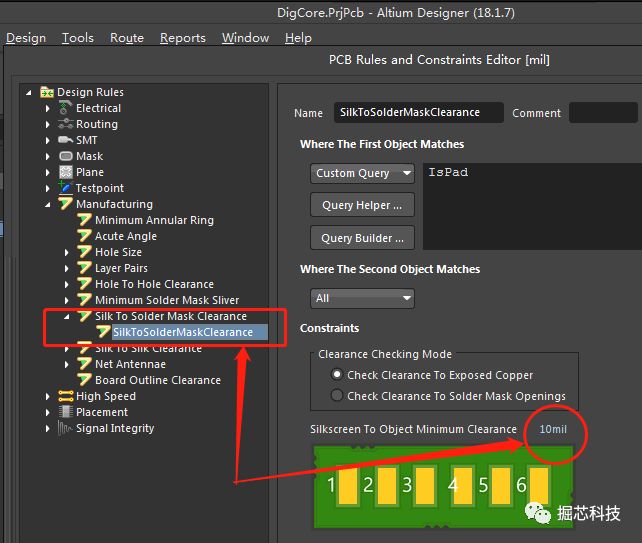
Task: Expand the Mask rules node
Action: point(47,156)
